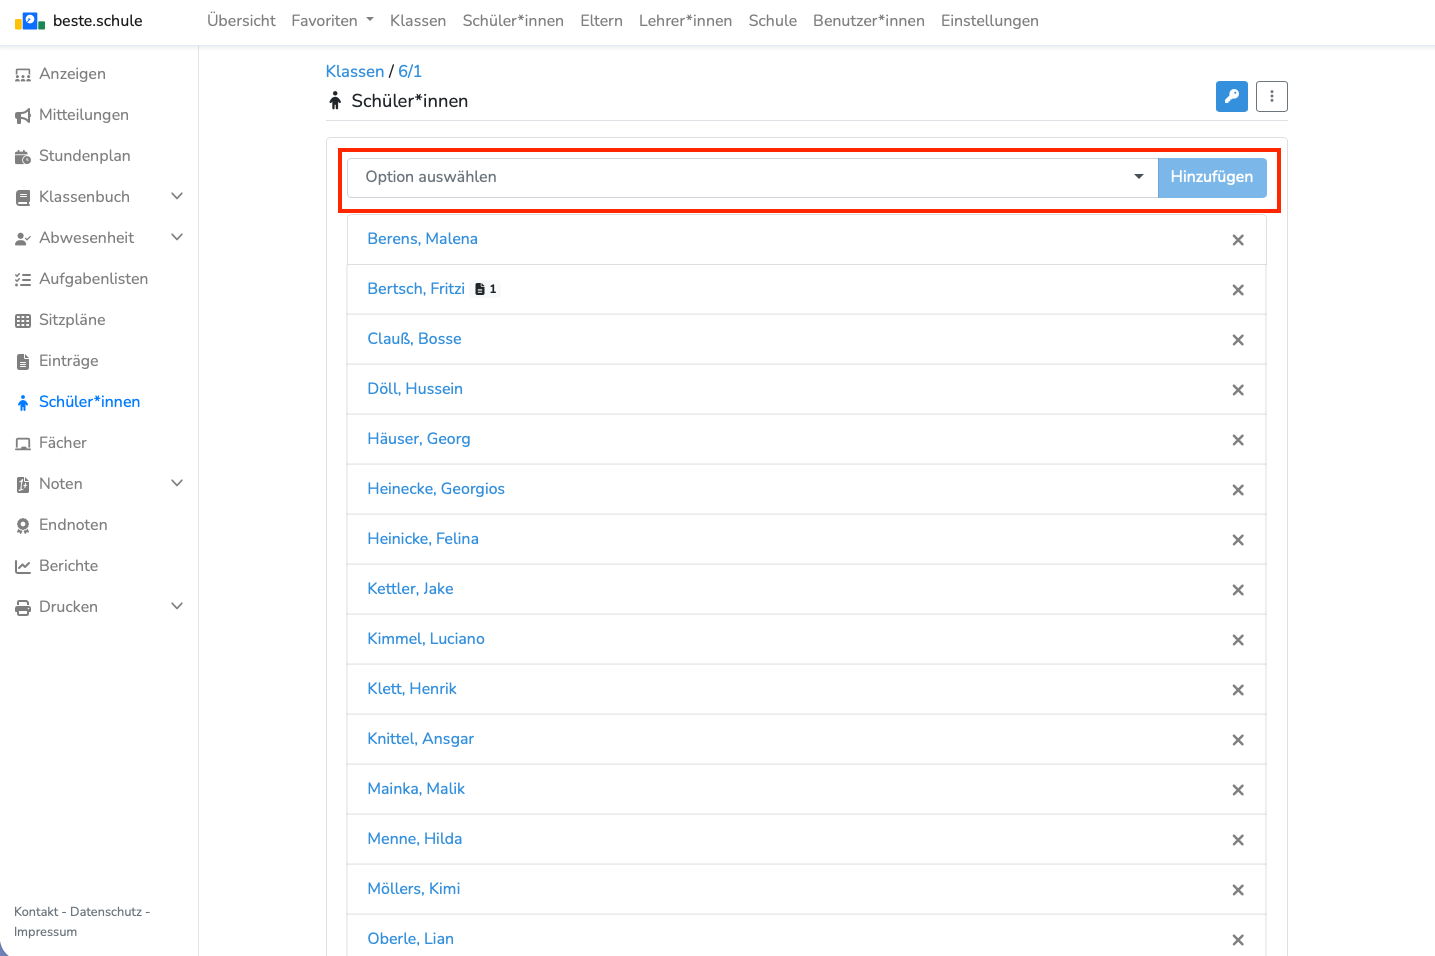The width and height of the screenshot is (1435, 956).
Task: Open student Kettler, Jake
Action: tap(410, 589)
